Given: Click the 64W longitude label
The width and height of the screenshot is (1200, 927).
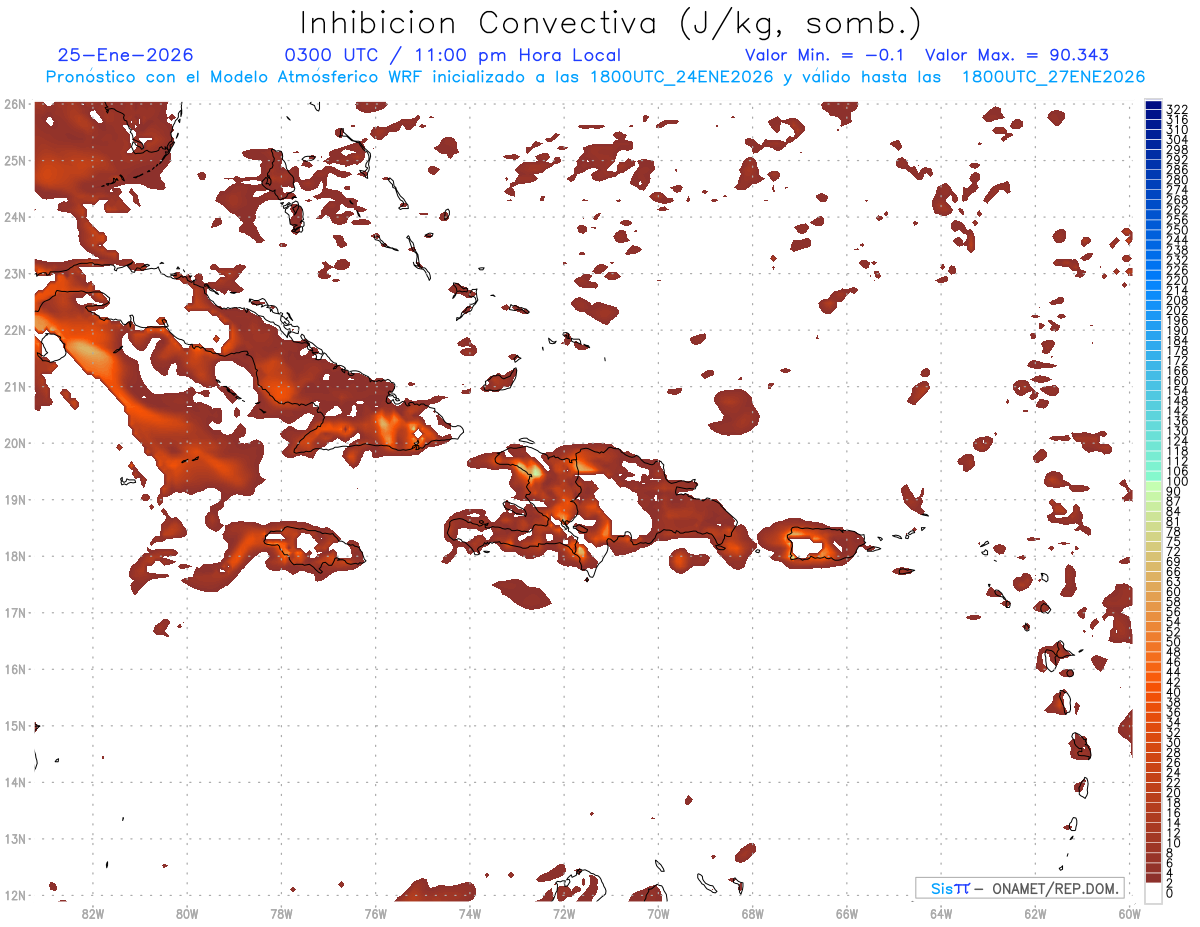Looking at the screenshot, I should tap(941, 913).
